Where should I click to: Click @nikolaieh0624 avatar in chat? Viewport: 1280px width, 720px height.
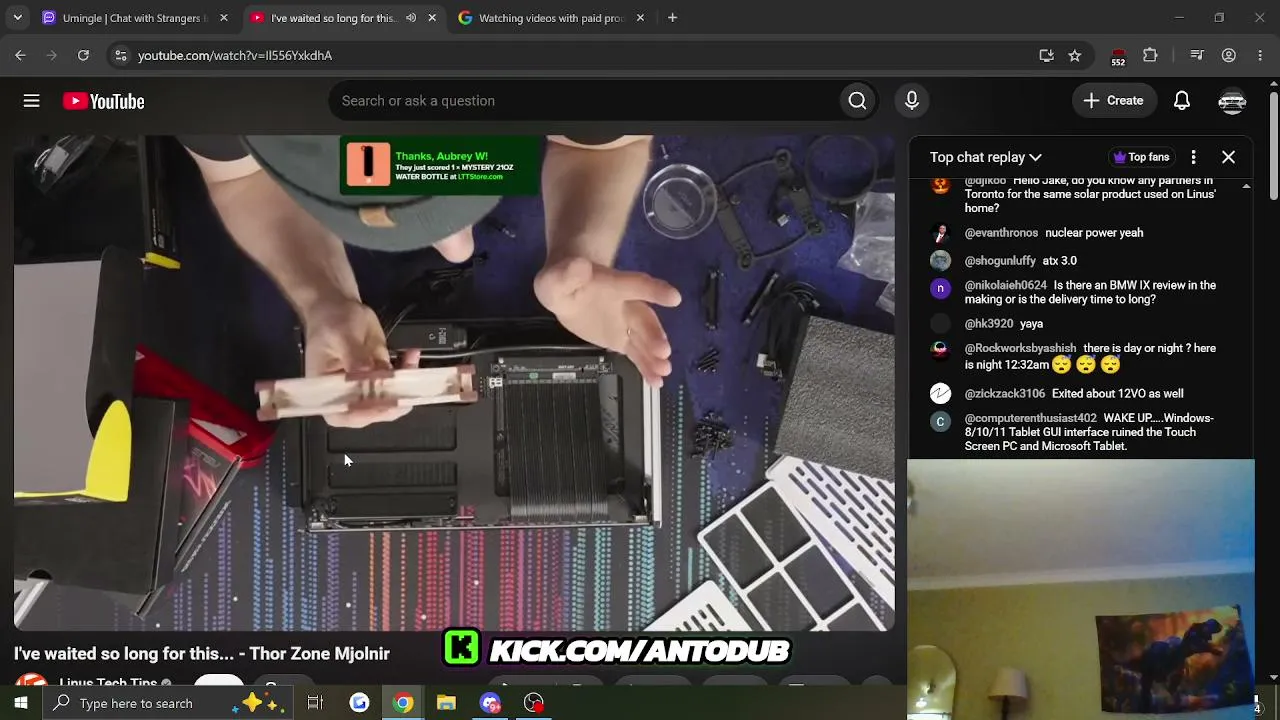(940, 289)
